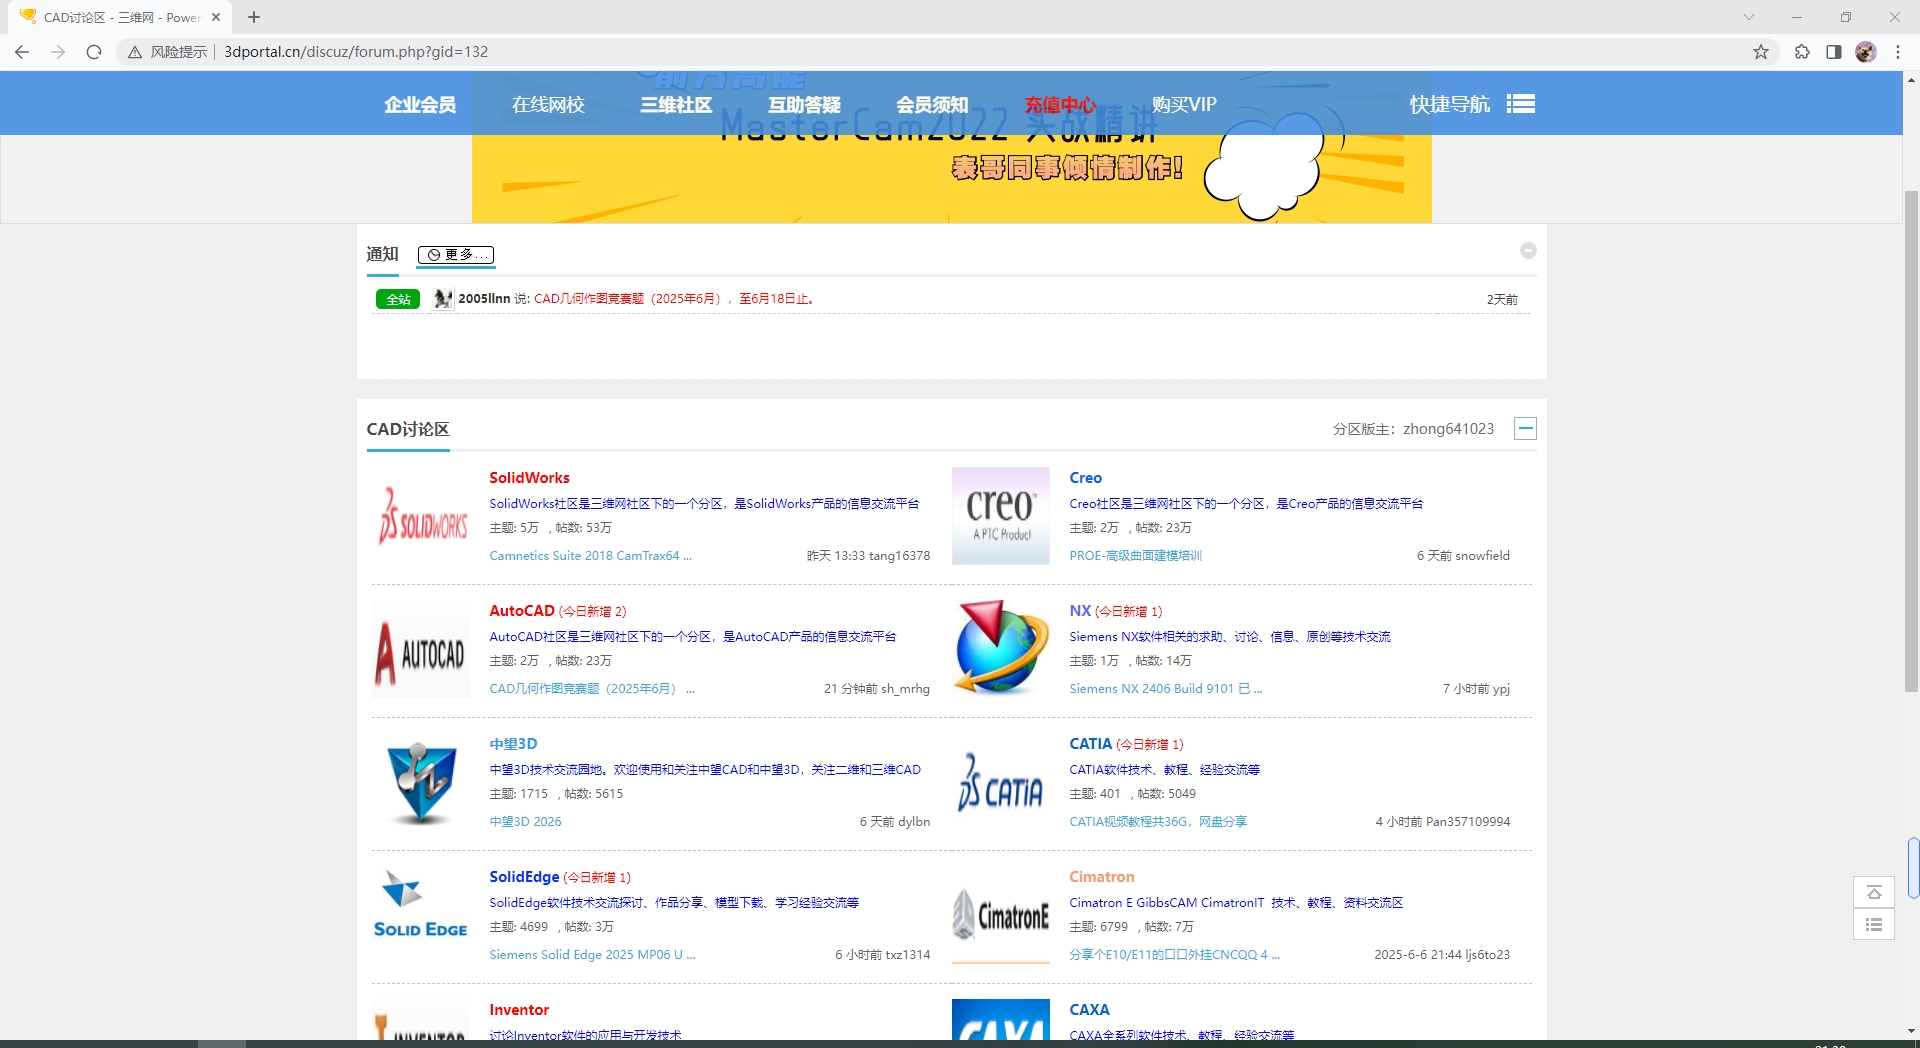Viewport: 1920px width, 1048px height.
Task: Toggle the browser side panel icon
Action: point(1834,52)
